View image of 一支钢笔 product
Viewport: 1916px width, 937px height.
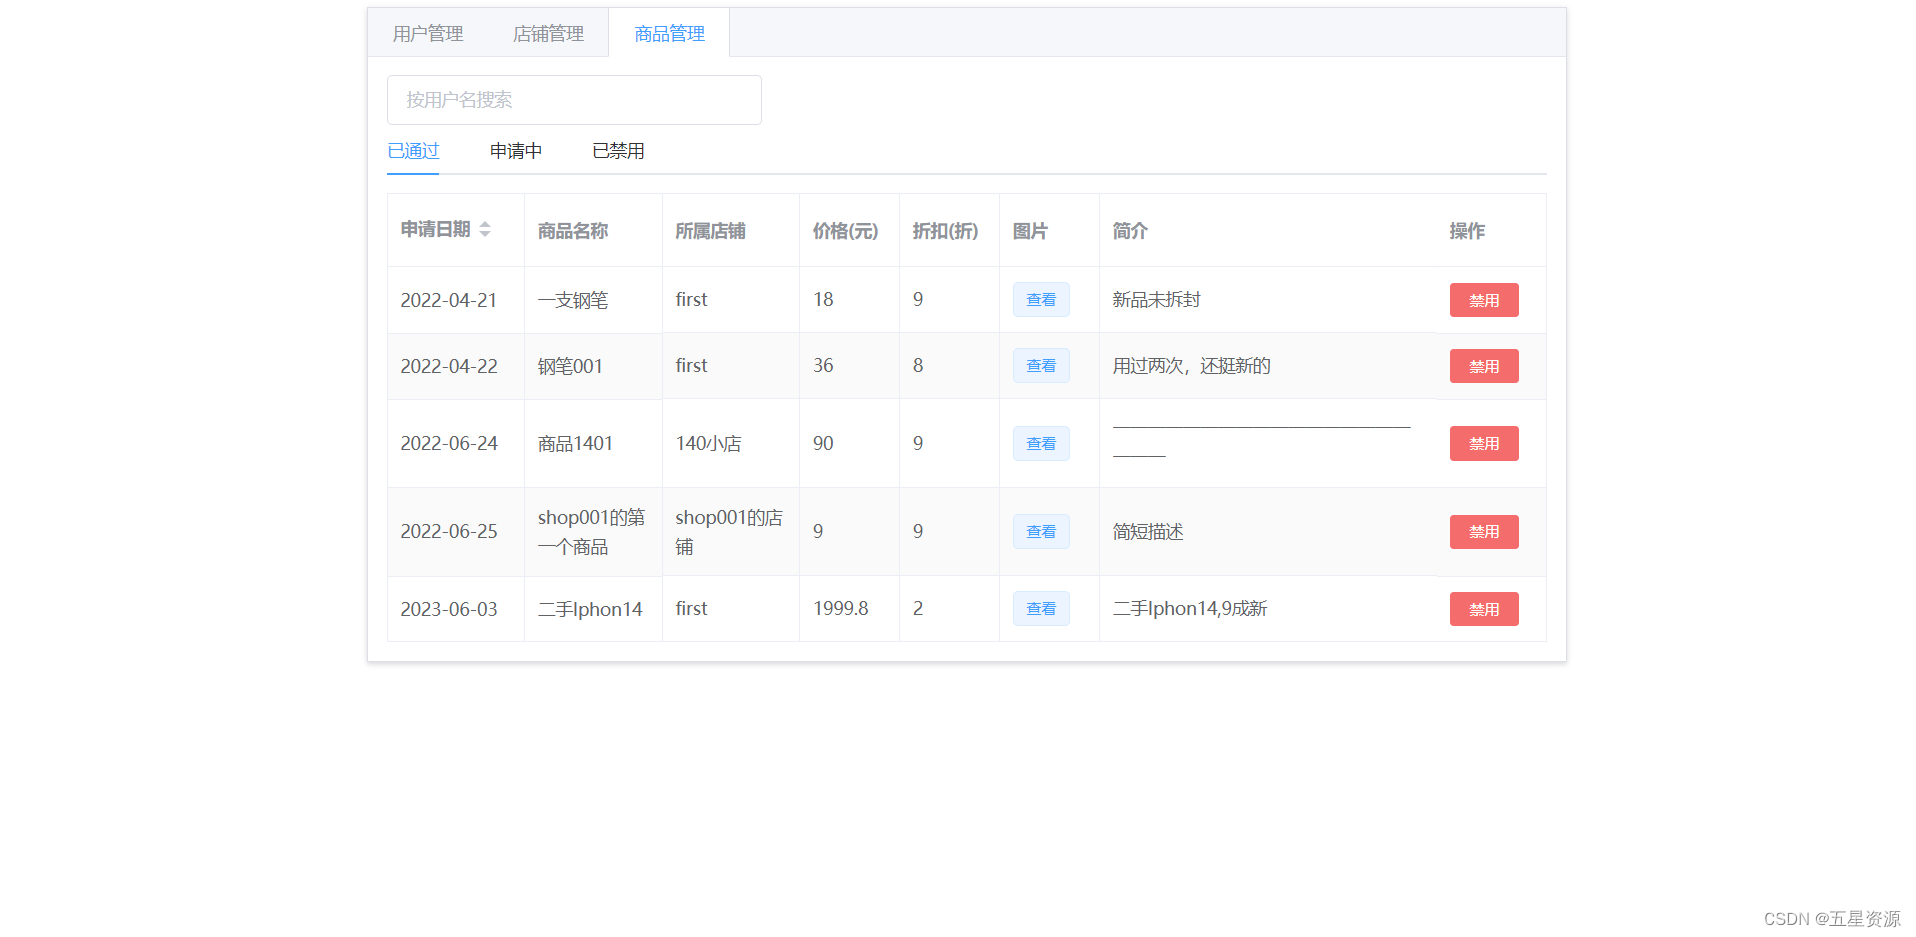pos(1040,299)
